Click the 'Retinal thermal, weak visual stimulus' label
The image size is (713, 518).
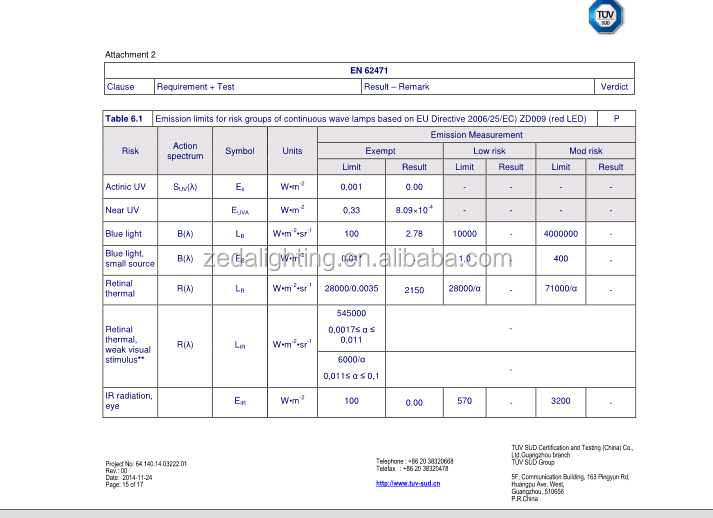pos(128,344)
